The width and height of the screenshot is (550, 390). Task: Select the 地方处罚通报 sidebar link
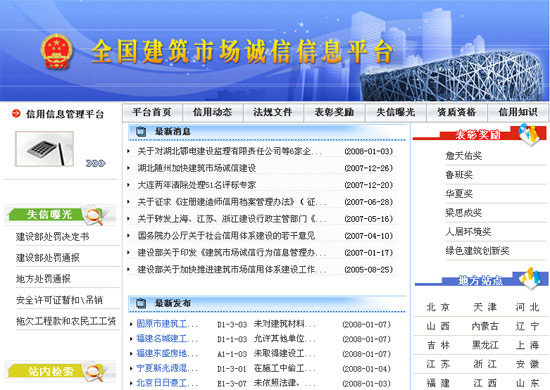43,279
